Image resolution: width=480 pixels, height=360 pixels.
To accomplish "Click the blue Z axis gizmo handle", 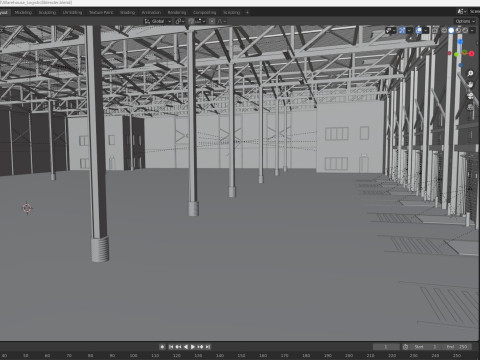I will pyautogui.click(x=460, y=41).
